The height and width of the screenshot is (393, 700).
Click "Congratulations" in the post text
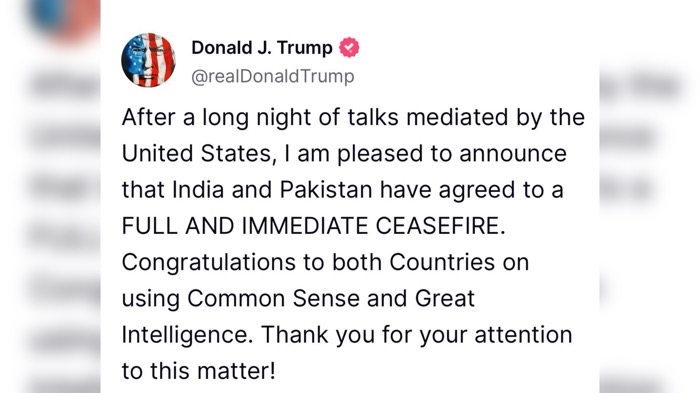[x=209, y=262]
